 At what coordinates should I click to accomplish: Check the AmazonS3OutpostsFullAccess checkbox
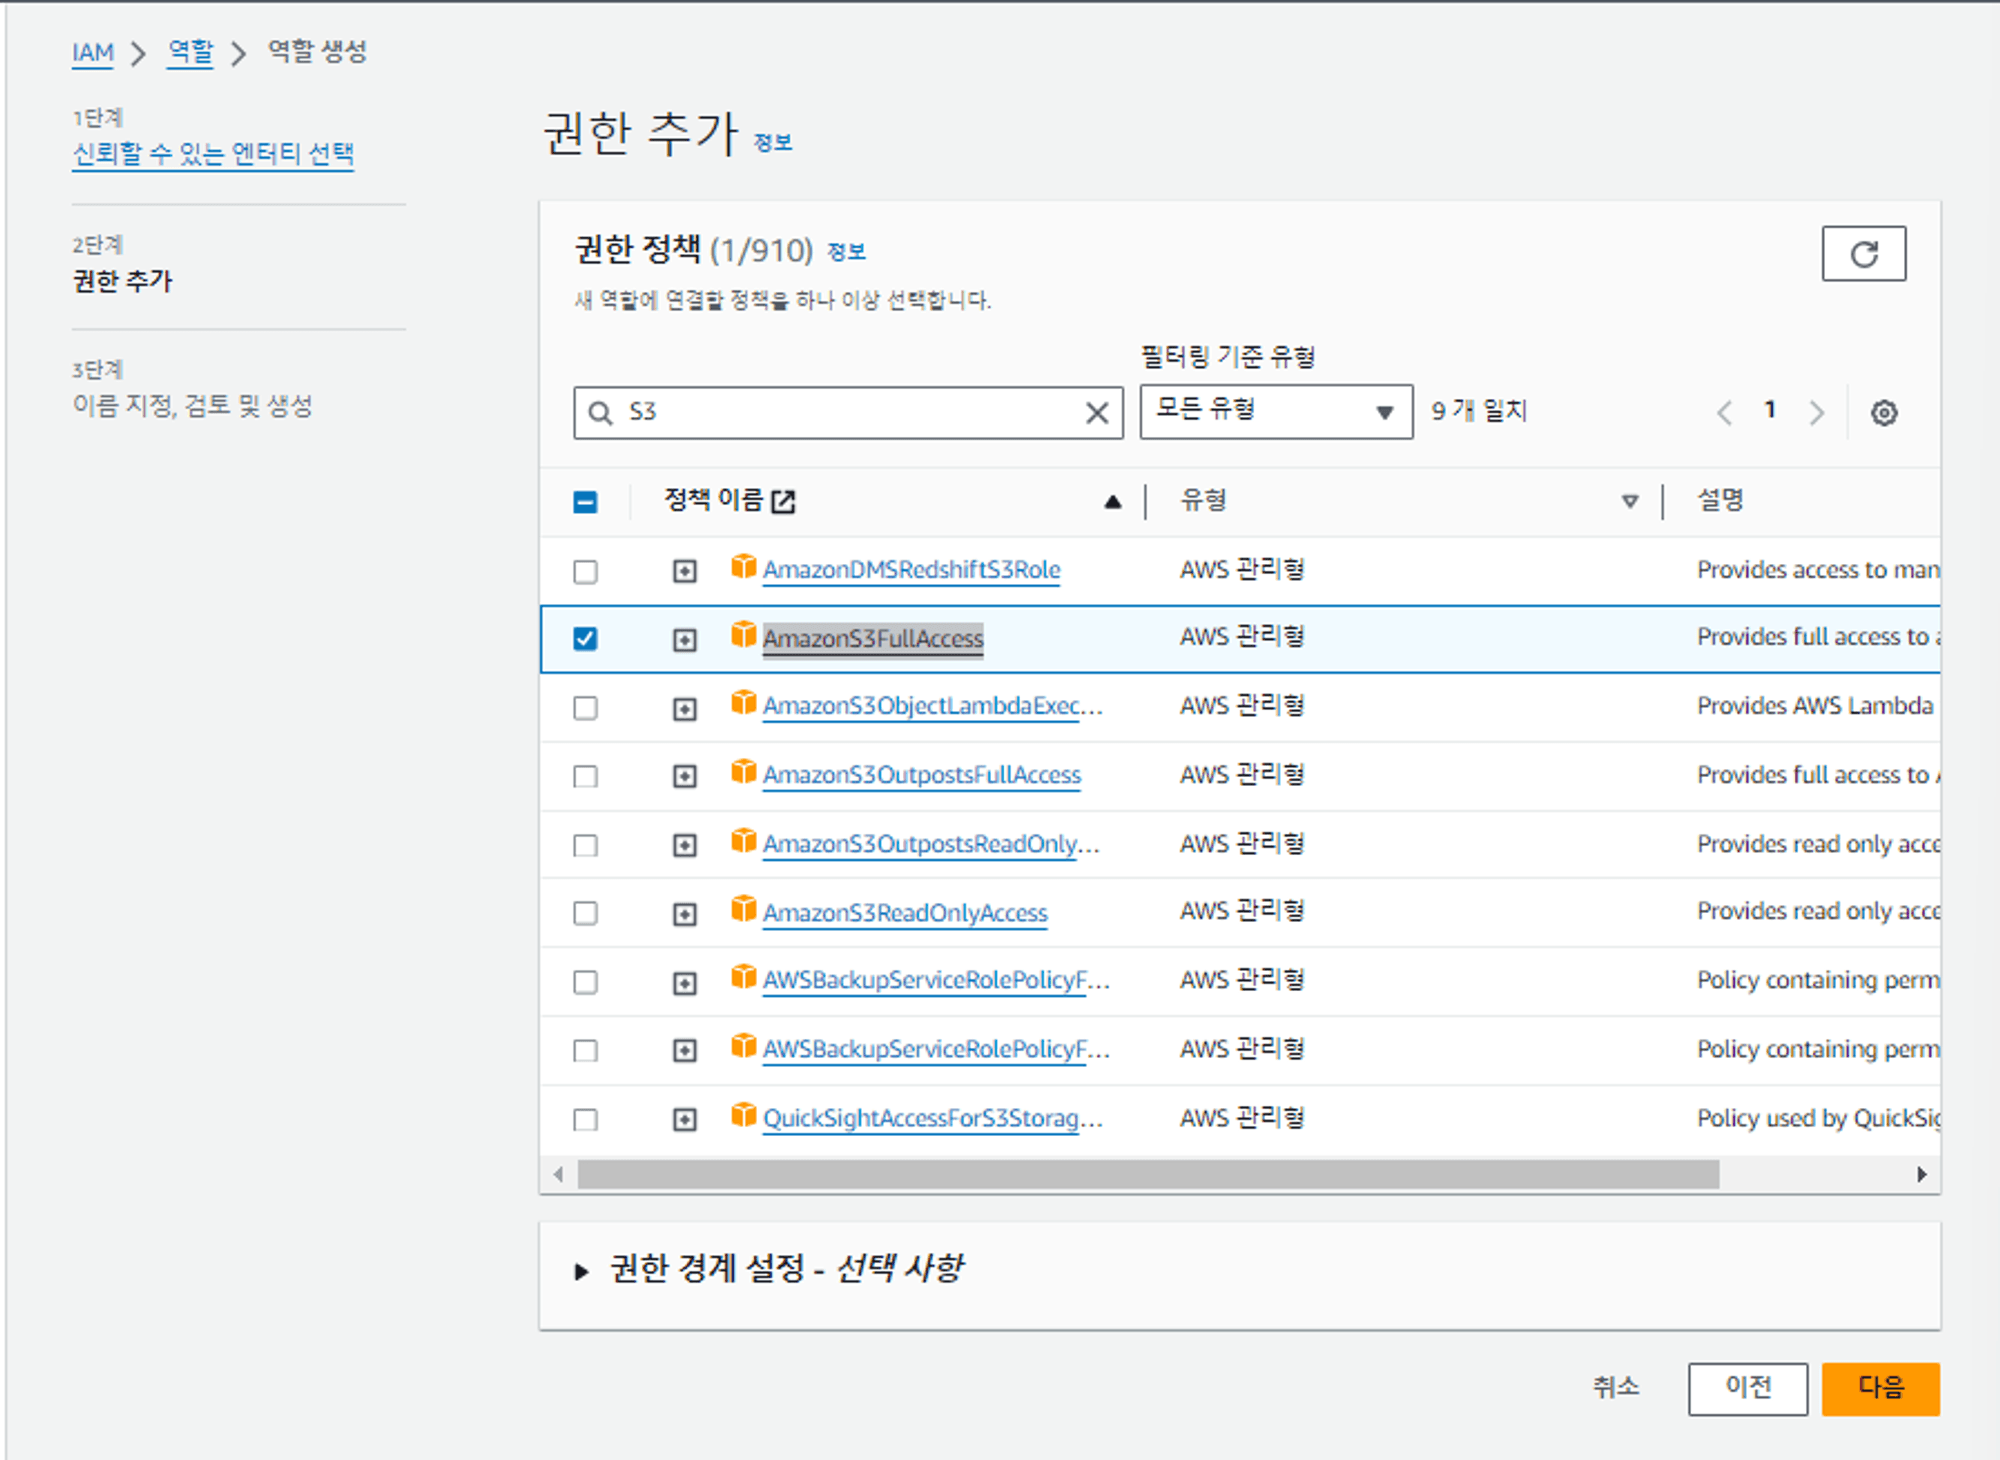585,776
